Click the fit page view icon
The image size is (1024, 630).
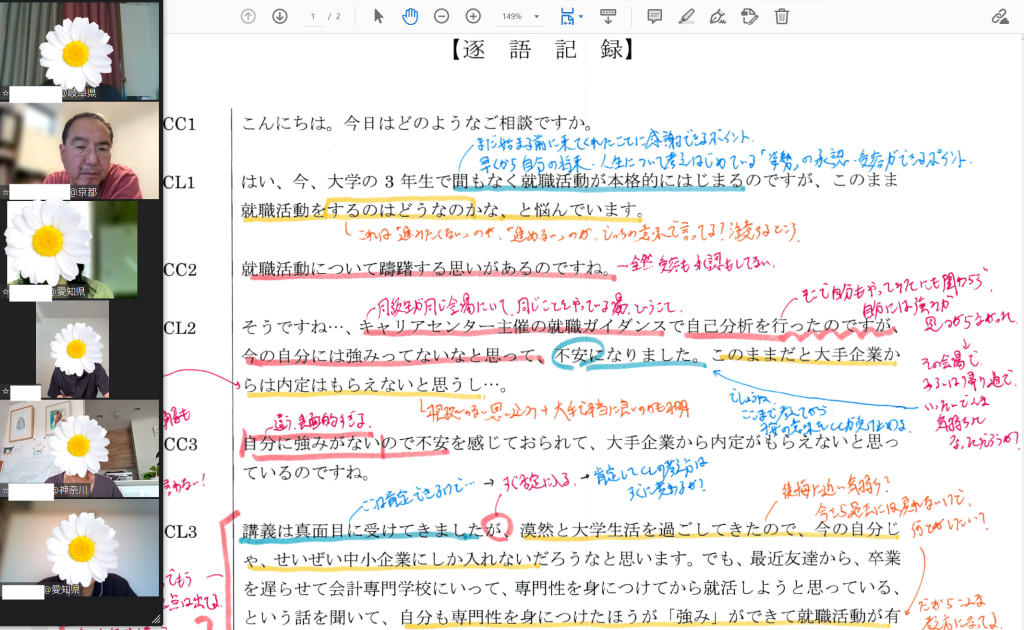click(x=567, y=16)
